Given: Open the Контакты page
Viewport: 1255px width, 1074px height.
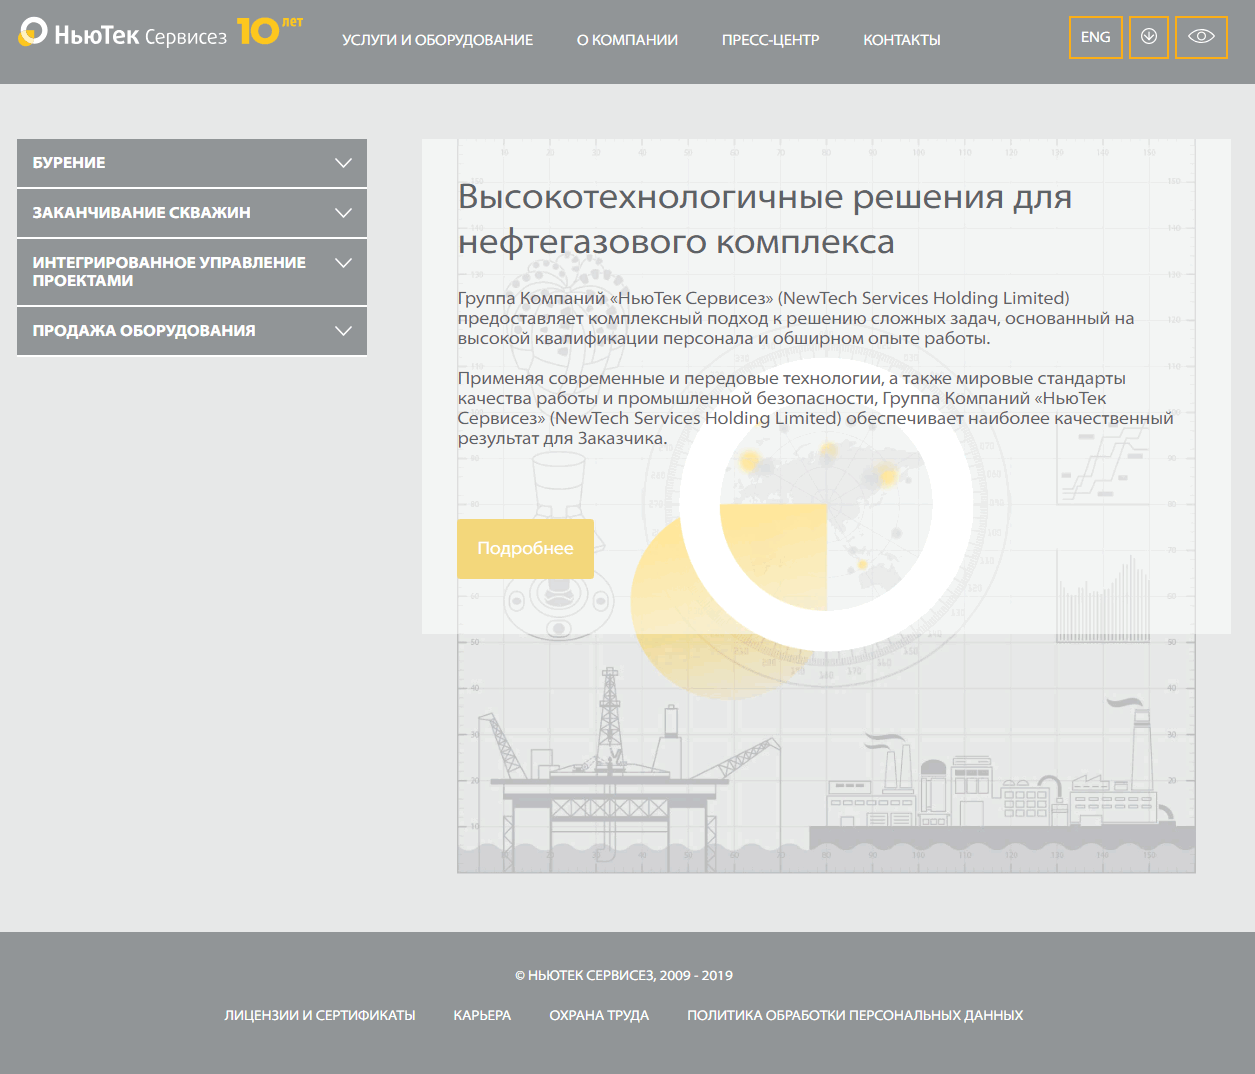Looking at the screenshot, I should 902,40.
